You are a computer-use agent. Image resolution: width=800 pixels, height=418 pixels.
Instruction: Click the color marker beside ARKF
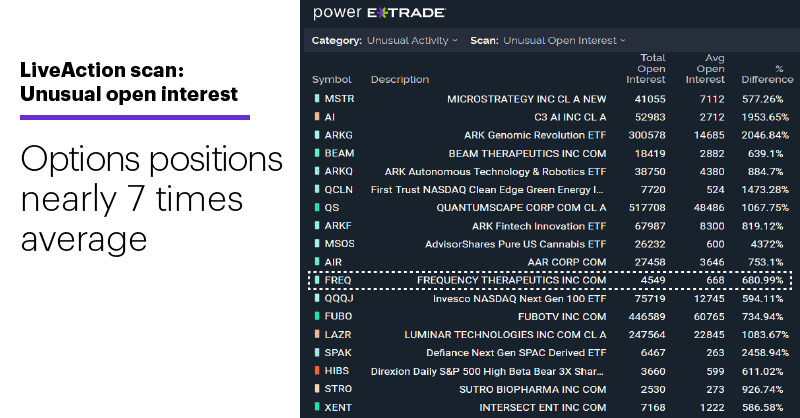click(317, 226)
